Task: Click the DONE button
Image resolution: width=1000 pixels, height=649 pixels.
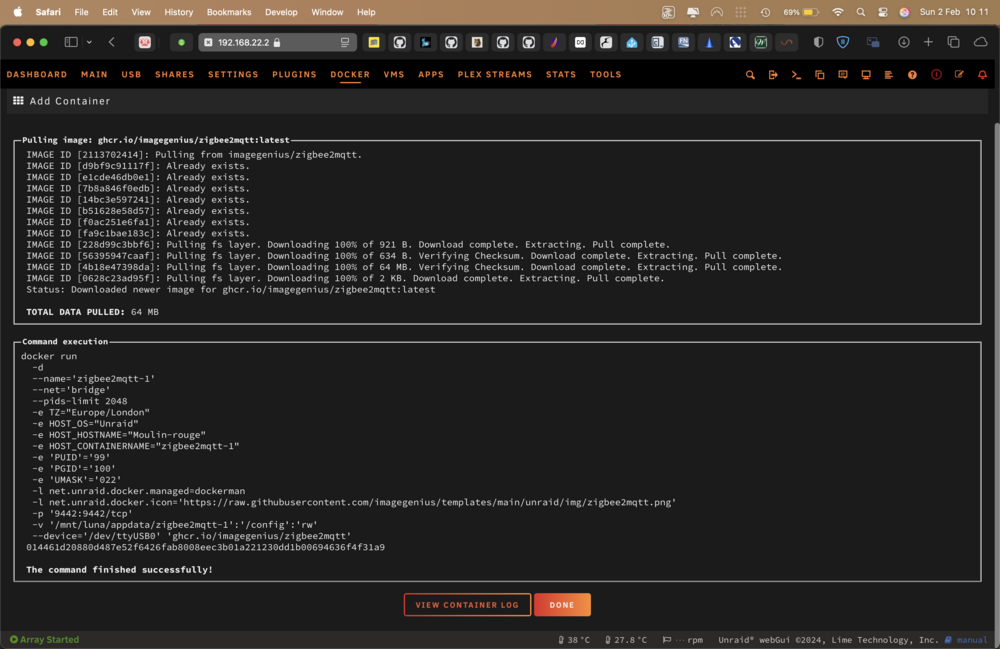Action: [x=562, y=605]
